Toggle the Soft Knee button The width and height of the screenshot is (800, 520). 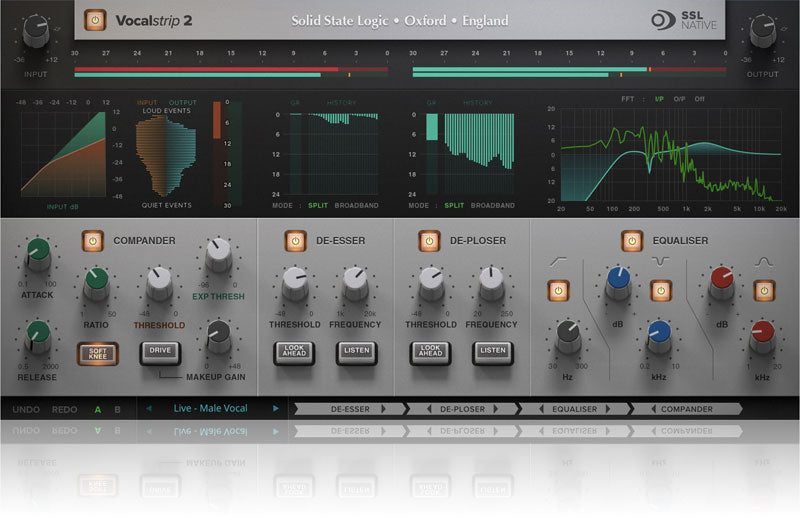click(x=98, y=354)
